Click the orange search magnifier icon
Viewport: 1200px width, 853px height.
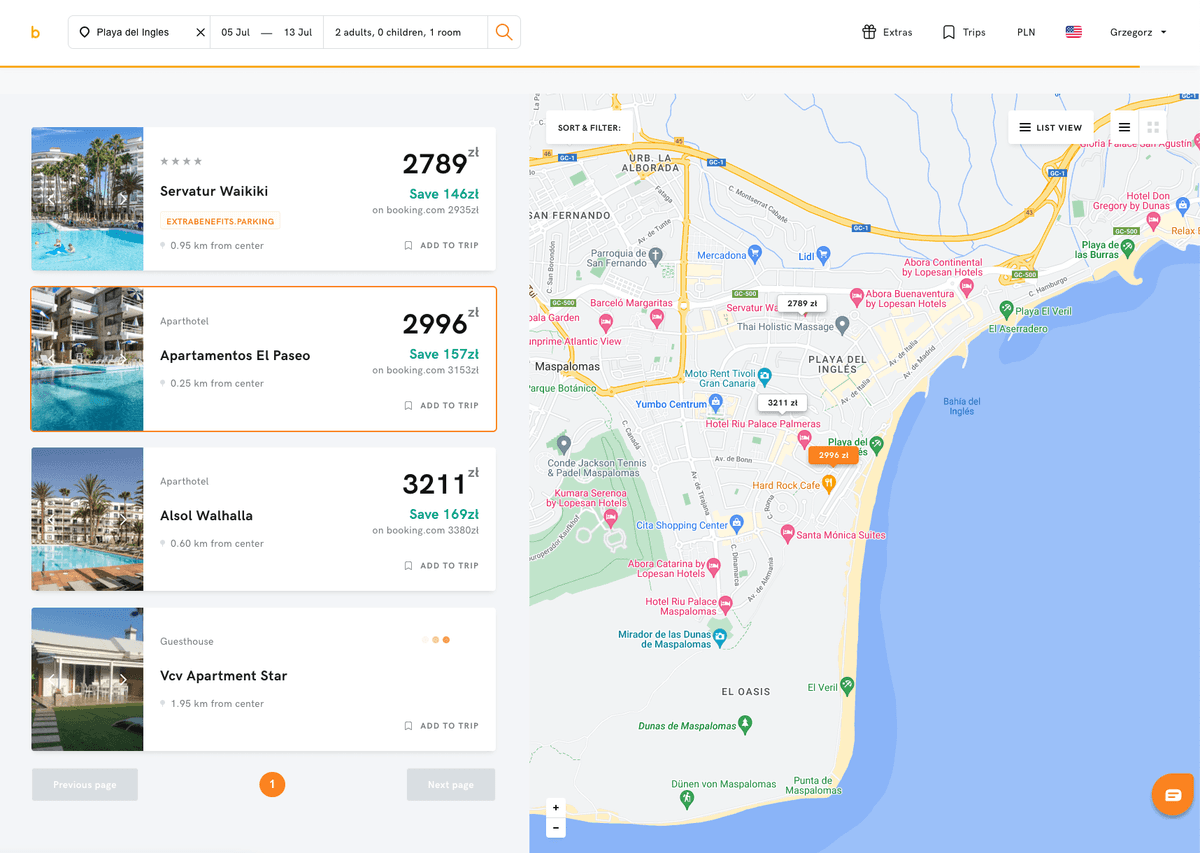pyautogui.click(x=504, y=32)
